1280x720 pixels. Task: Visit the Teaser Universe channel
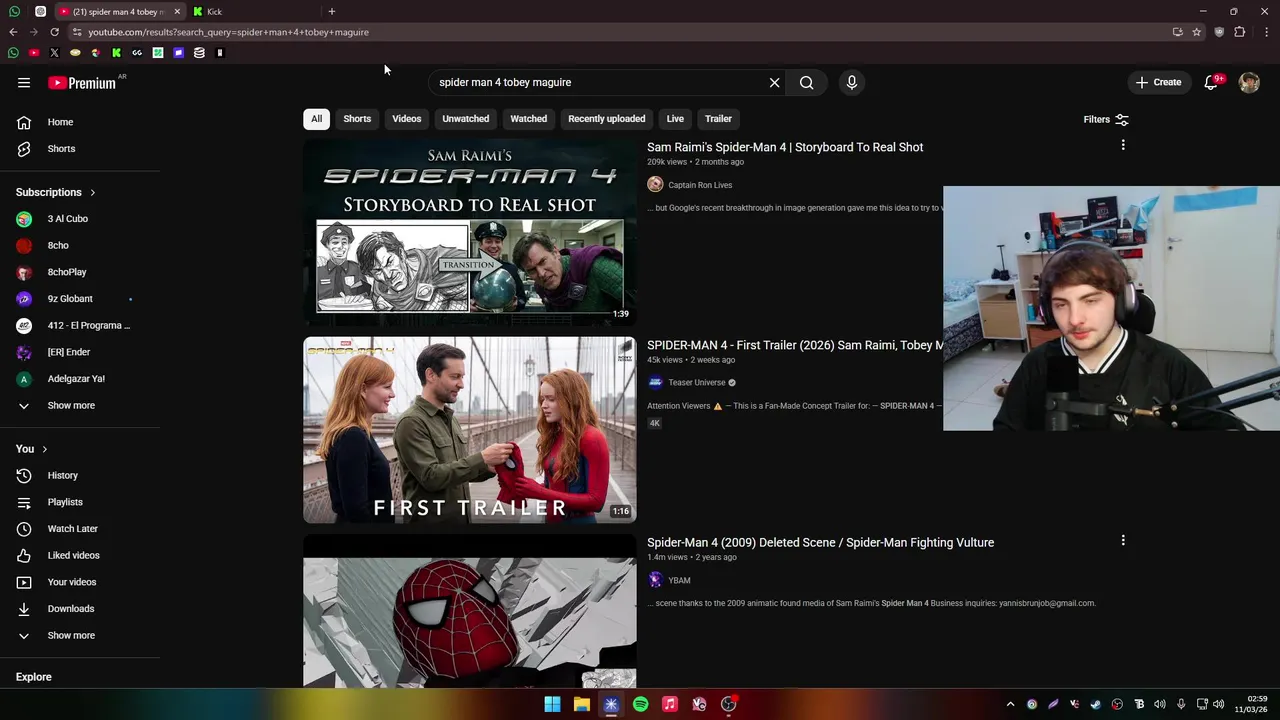point(697,383)
